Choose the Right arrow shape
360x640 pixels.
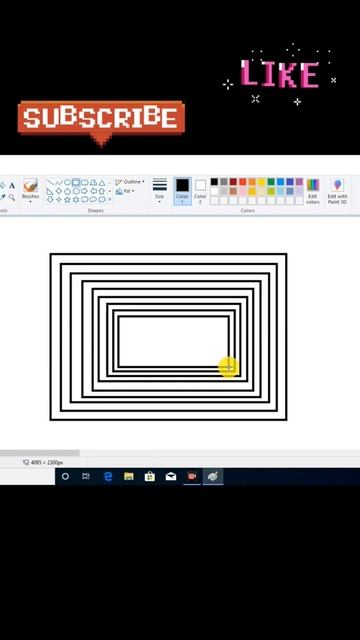coord(84,191)
